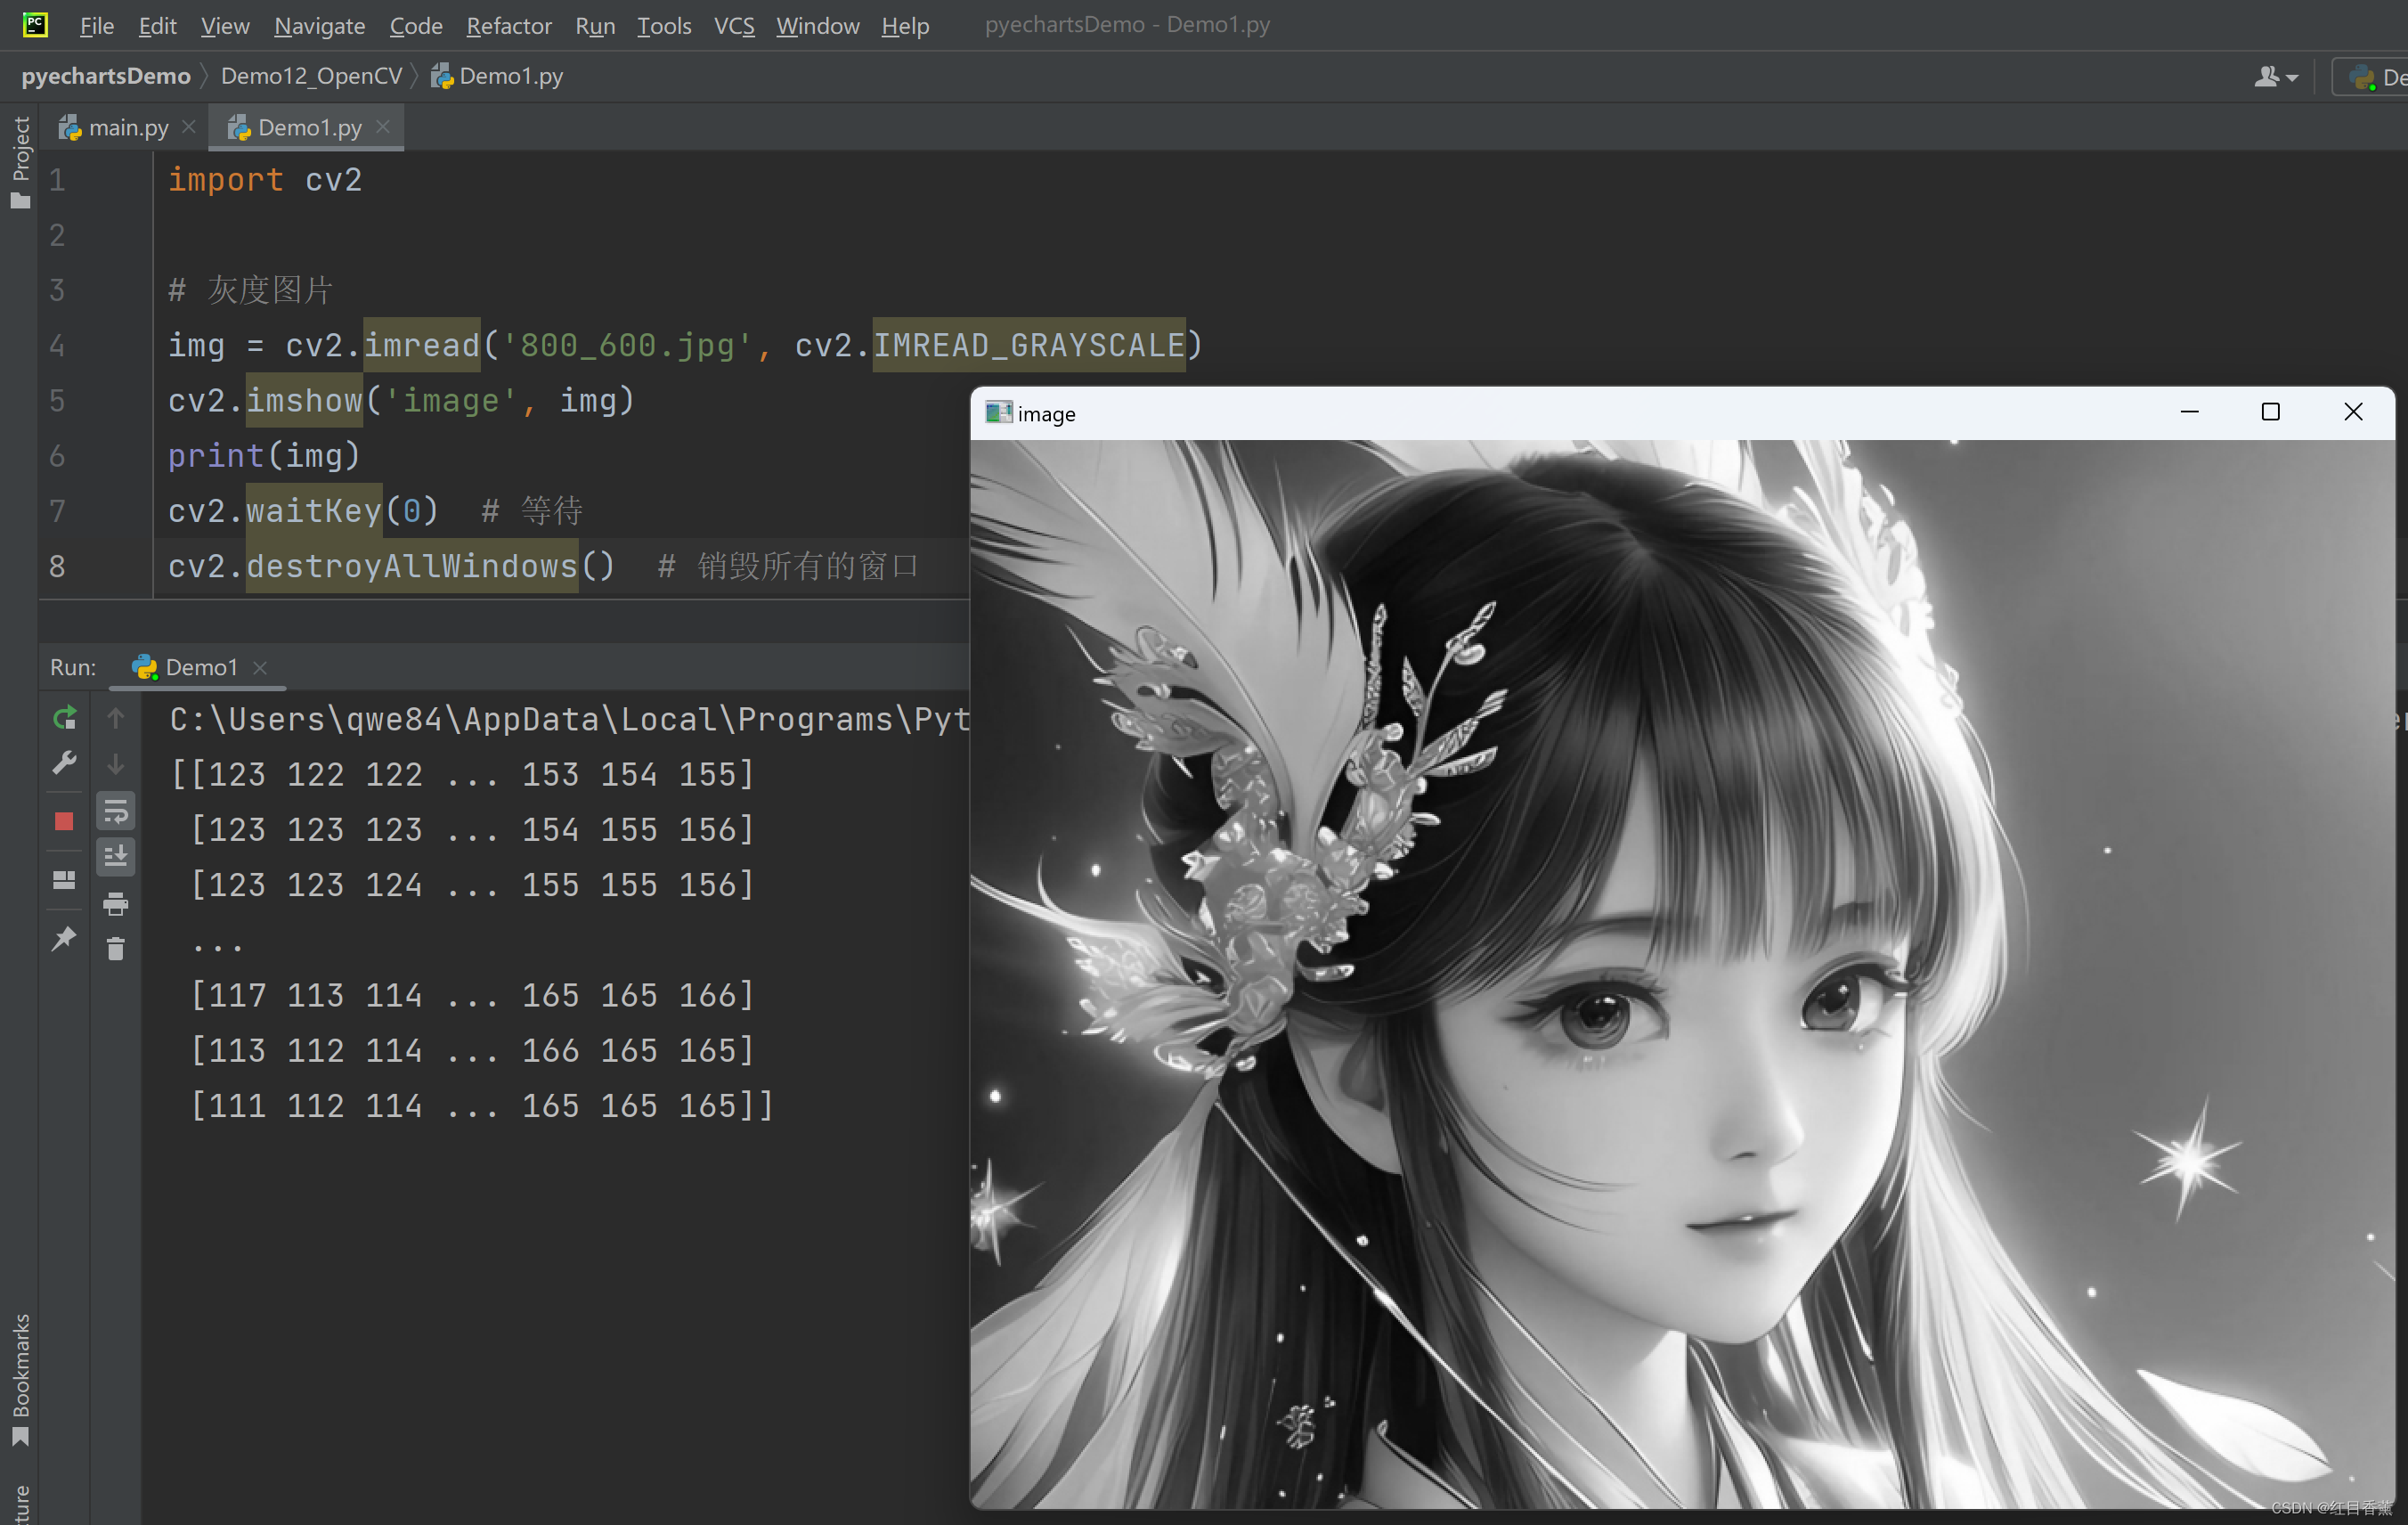2408x1525 pixels.
Task: Switch to the main.py editor tab
Action: click(115, 128)
